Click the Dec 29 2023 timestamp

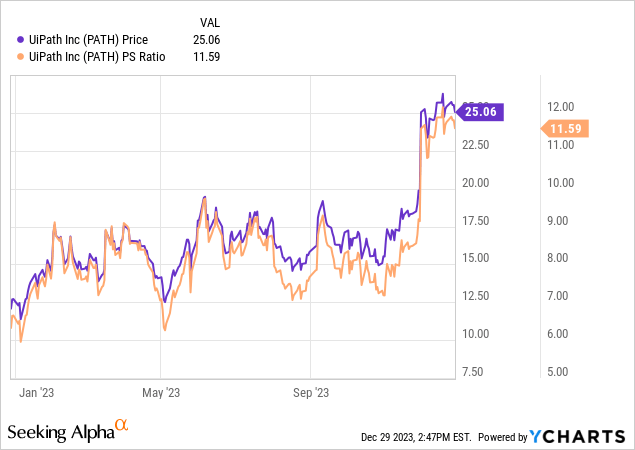click(418, 438)
